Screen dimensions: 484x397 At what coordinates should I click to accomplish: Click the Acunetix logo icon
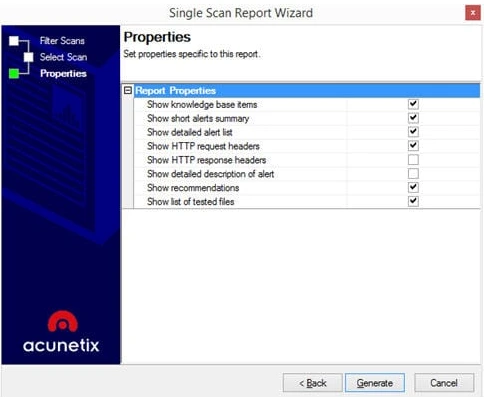[63, 321]
